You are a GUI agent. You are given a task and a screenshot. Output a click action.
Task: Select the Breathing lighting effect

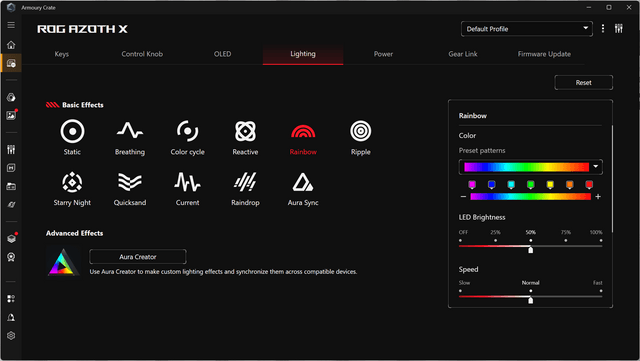pos(130,137)
